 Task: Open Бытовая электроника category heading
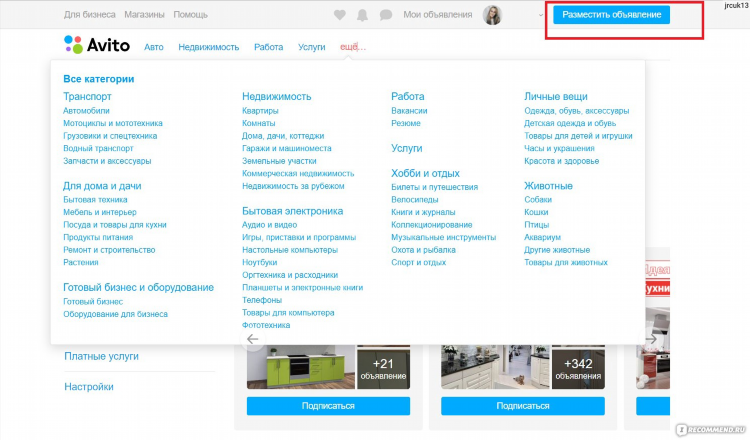click(x=292, y=211)
